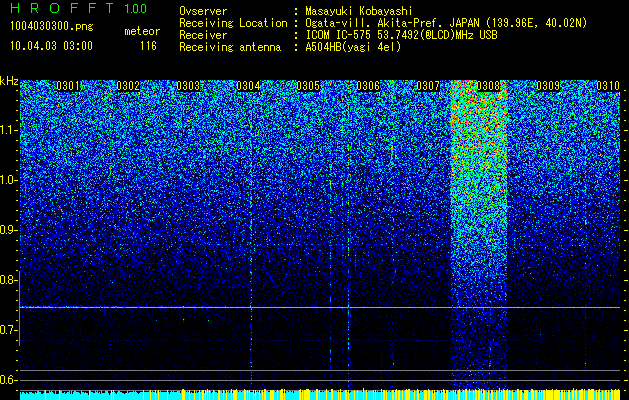
Task: Click the 0307 time marker
Action: point(428,86)
